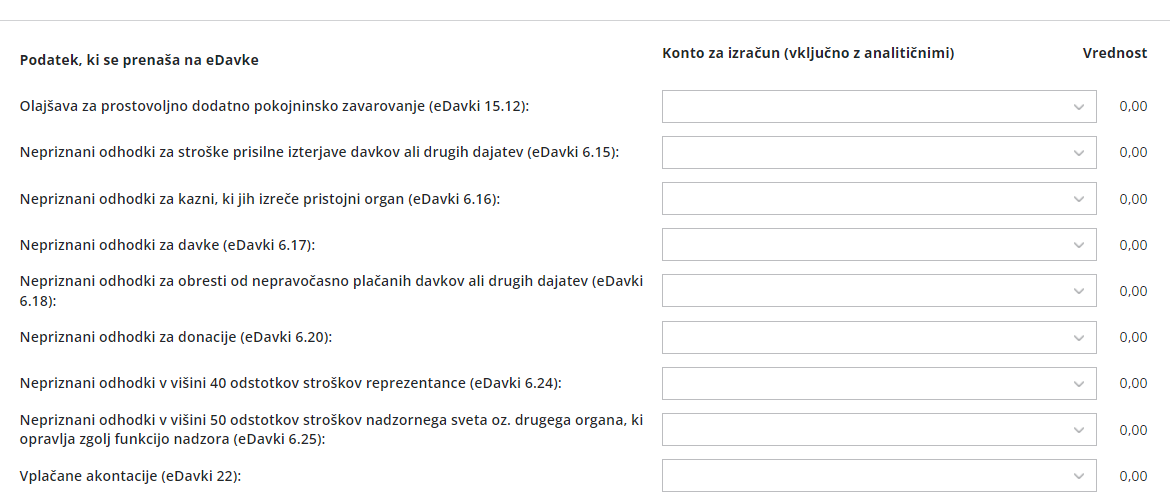This screenshot has width=1170, height=499.
Task: Open konto selector for kazni eDavki 6.16
Action: (879, 198)
